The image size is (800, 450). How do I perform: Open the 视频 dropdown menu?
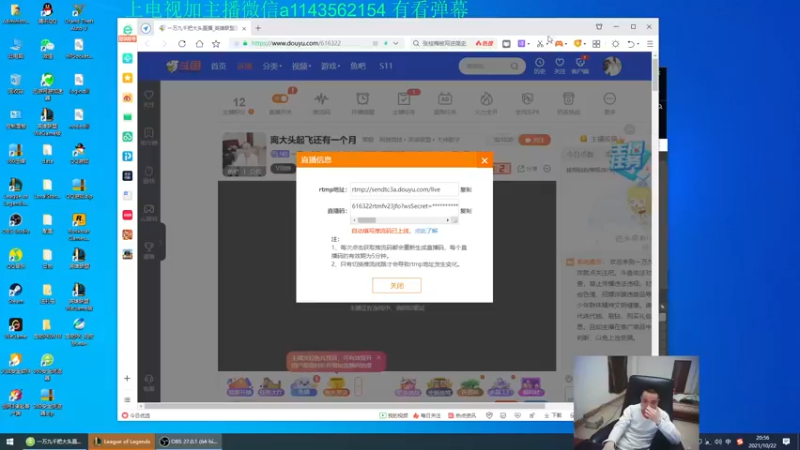[x=301, y=66]
